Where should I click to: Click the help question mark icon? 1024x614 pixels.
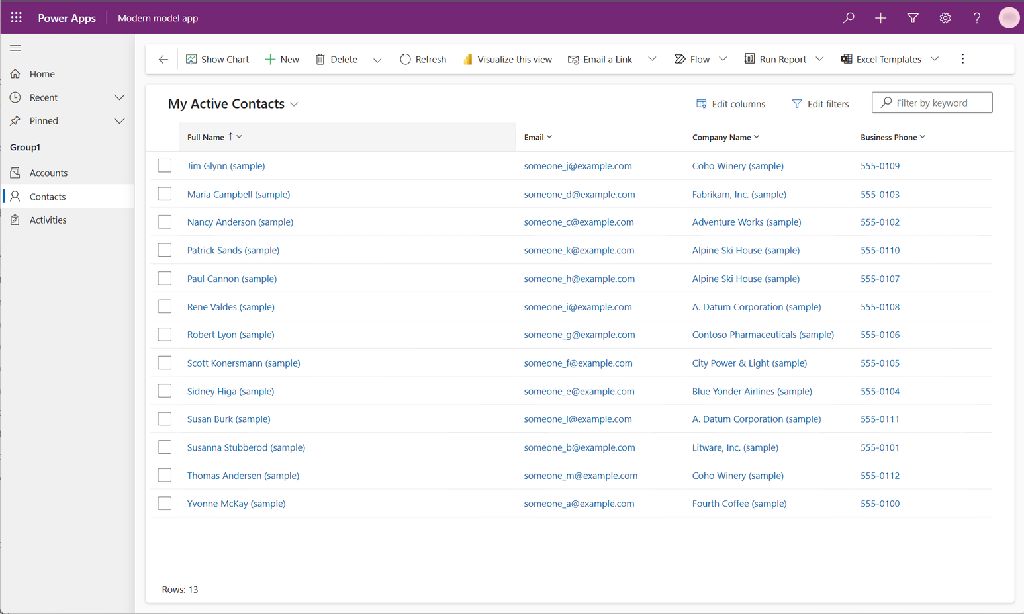click(x=977, y=18)
